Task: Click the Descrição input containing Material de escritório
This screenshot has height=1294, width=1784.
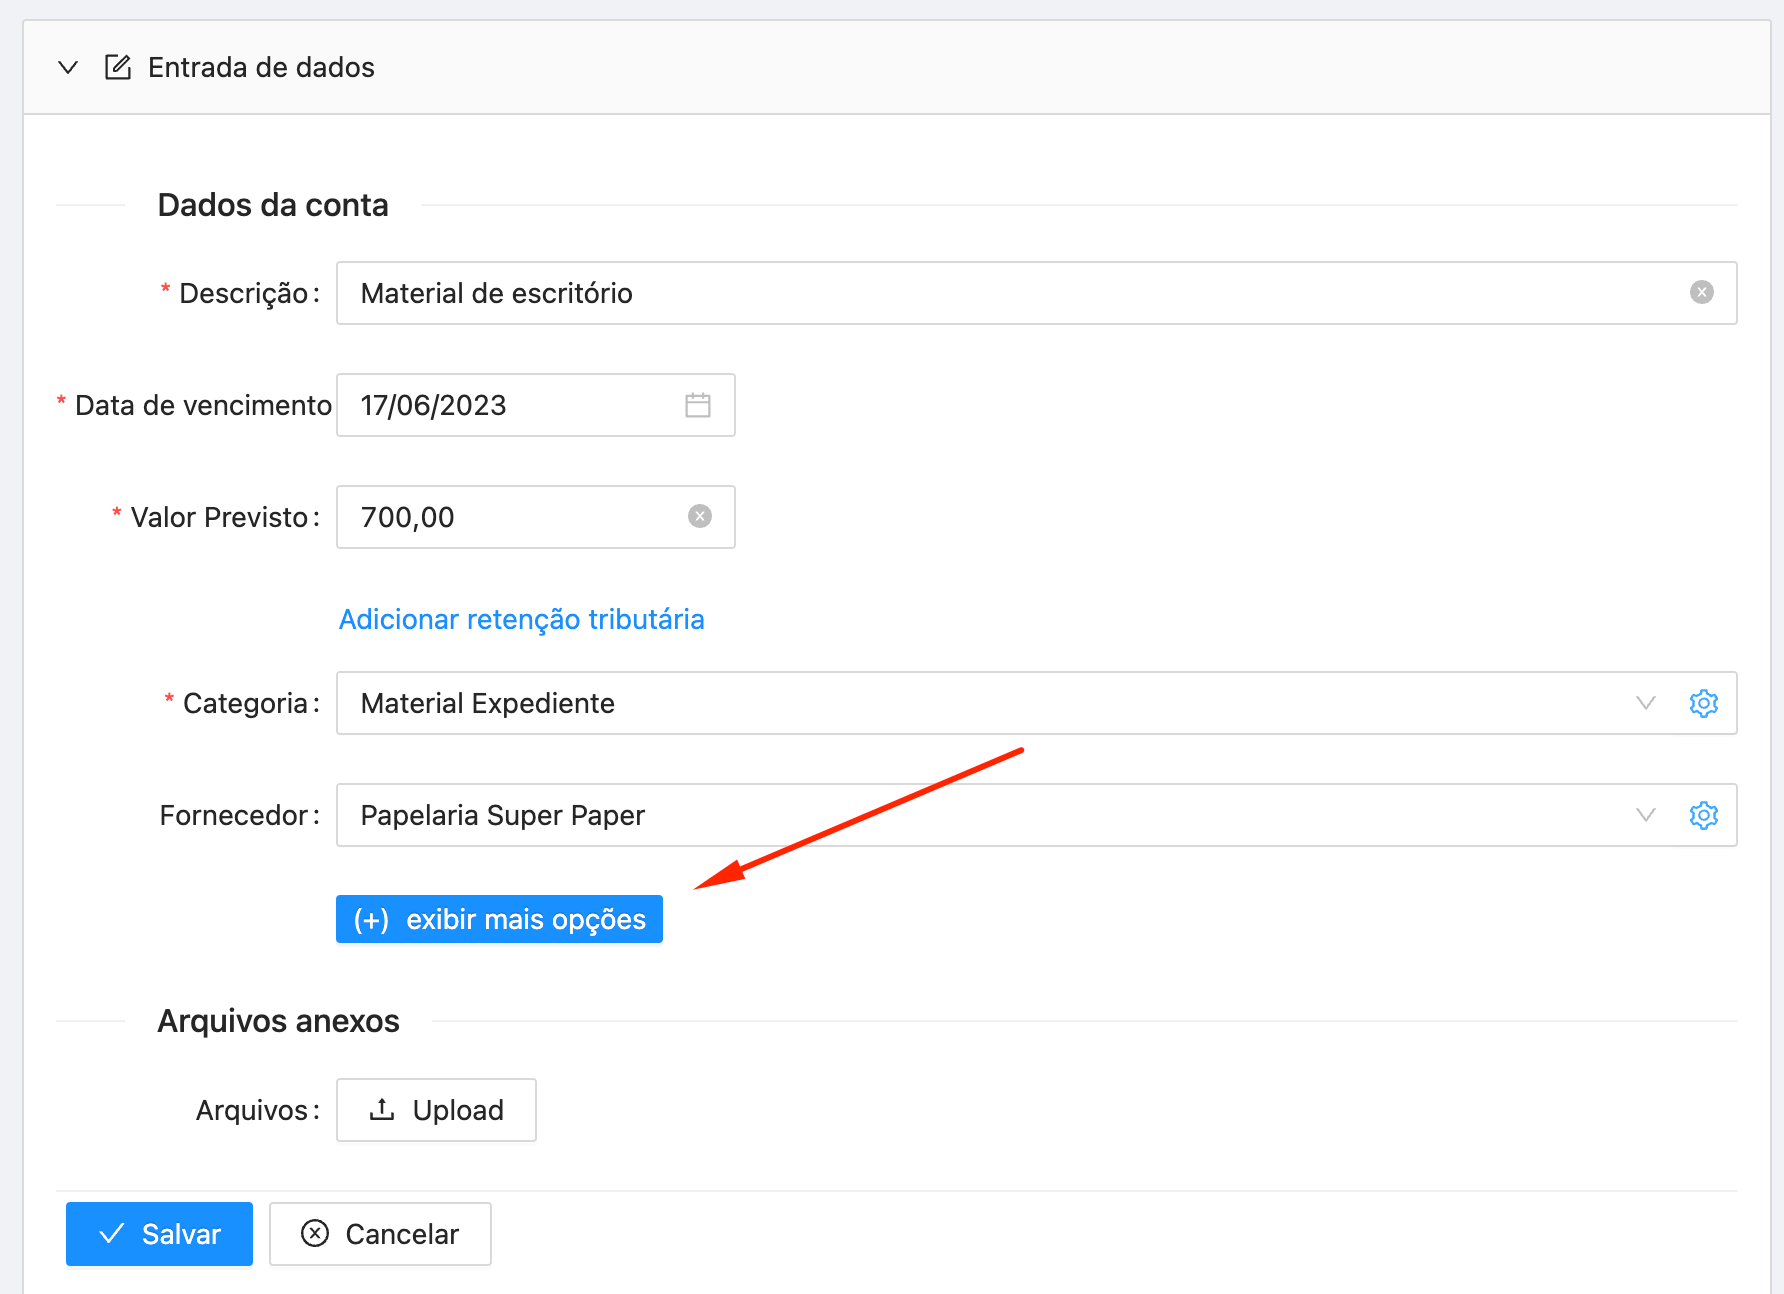Action: (x=1036, y=293)
